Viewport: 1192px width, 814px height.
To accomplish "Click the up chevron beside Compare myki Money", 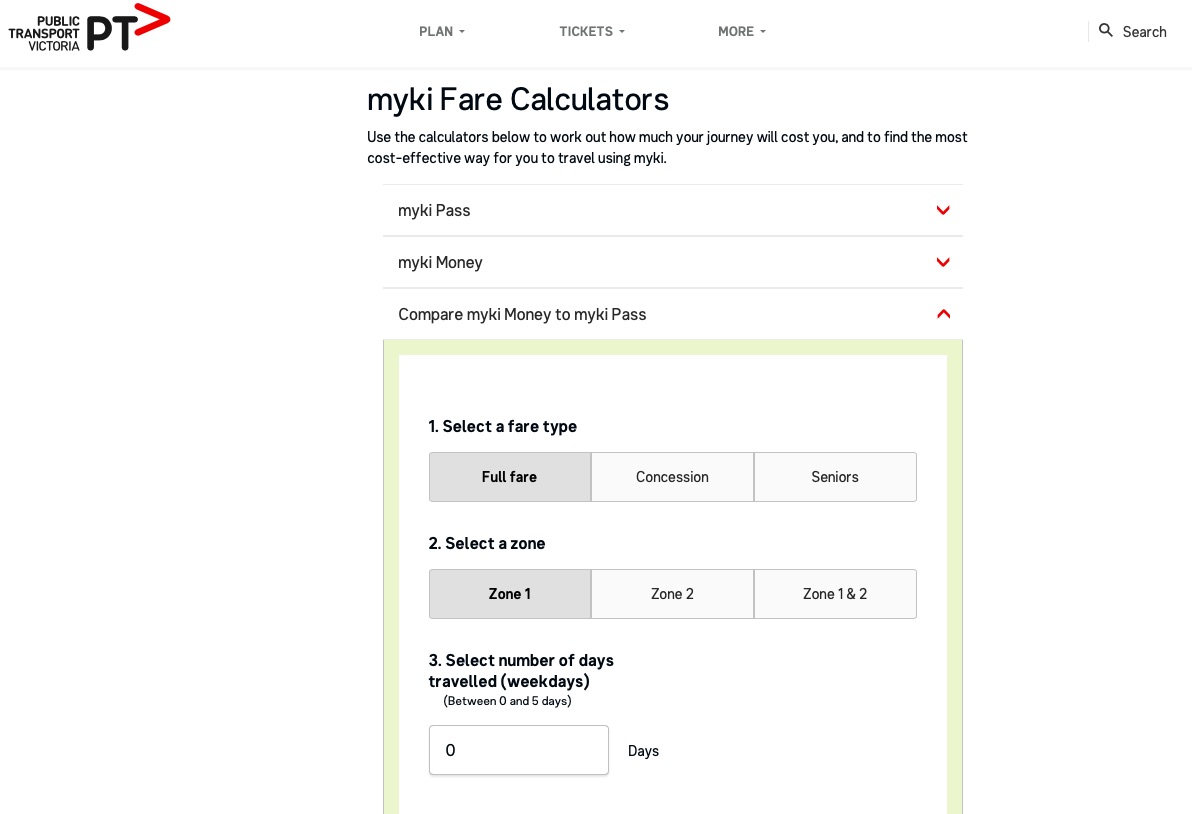I will tap(943, 314).
